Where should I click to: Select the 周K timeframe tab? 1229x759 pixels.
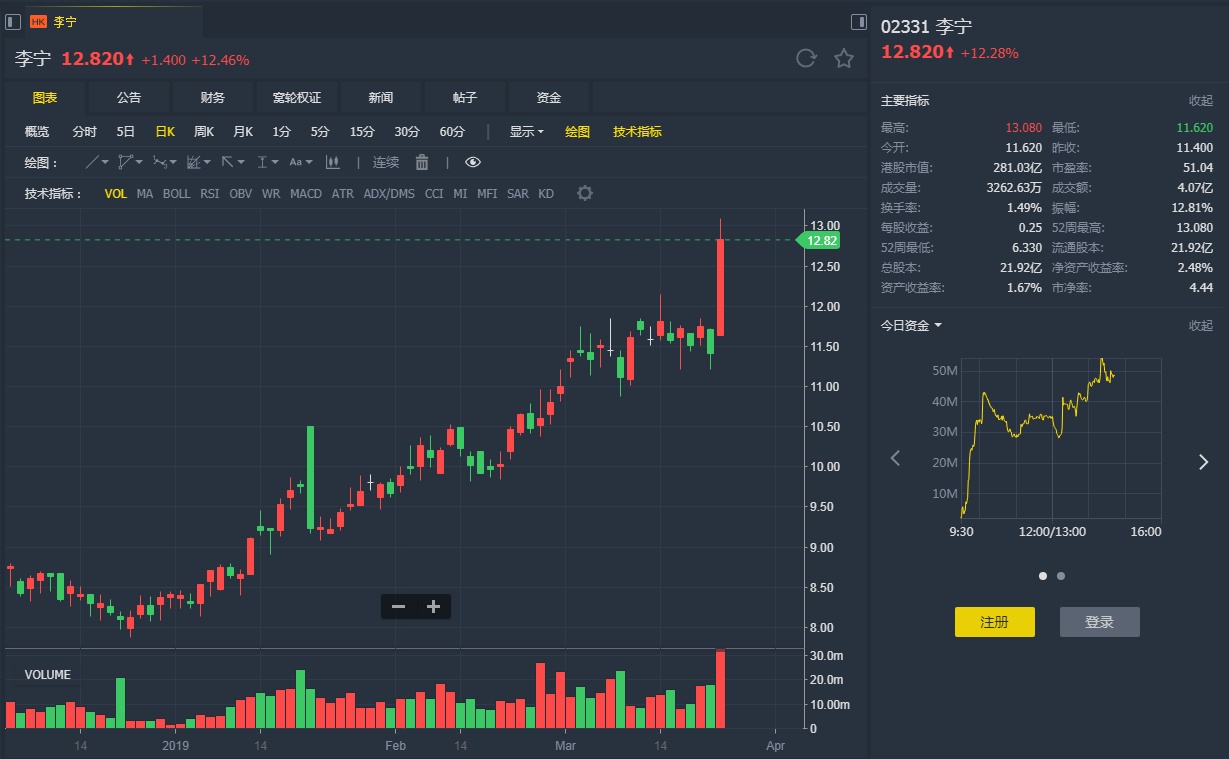coord(204,131)
